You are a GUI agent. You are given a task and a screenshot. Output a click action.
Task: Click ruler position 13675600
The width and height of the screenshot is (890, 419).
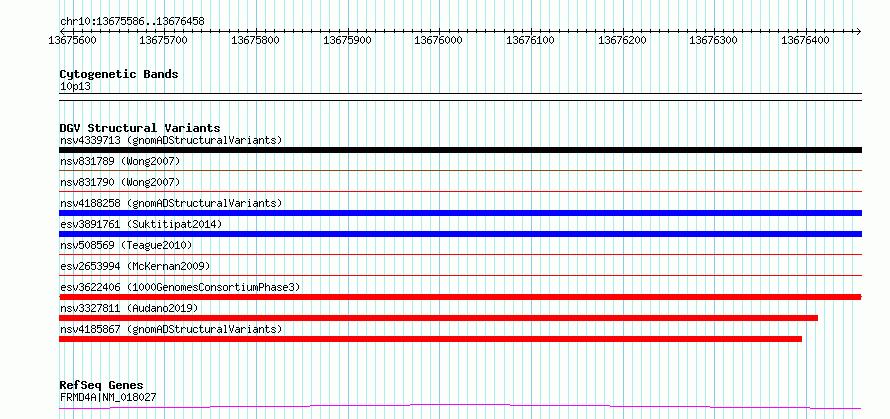[72, 40]
